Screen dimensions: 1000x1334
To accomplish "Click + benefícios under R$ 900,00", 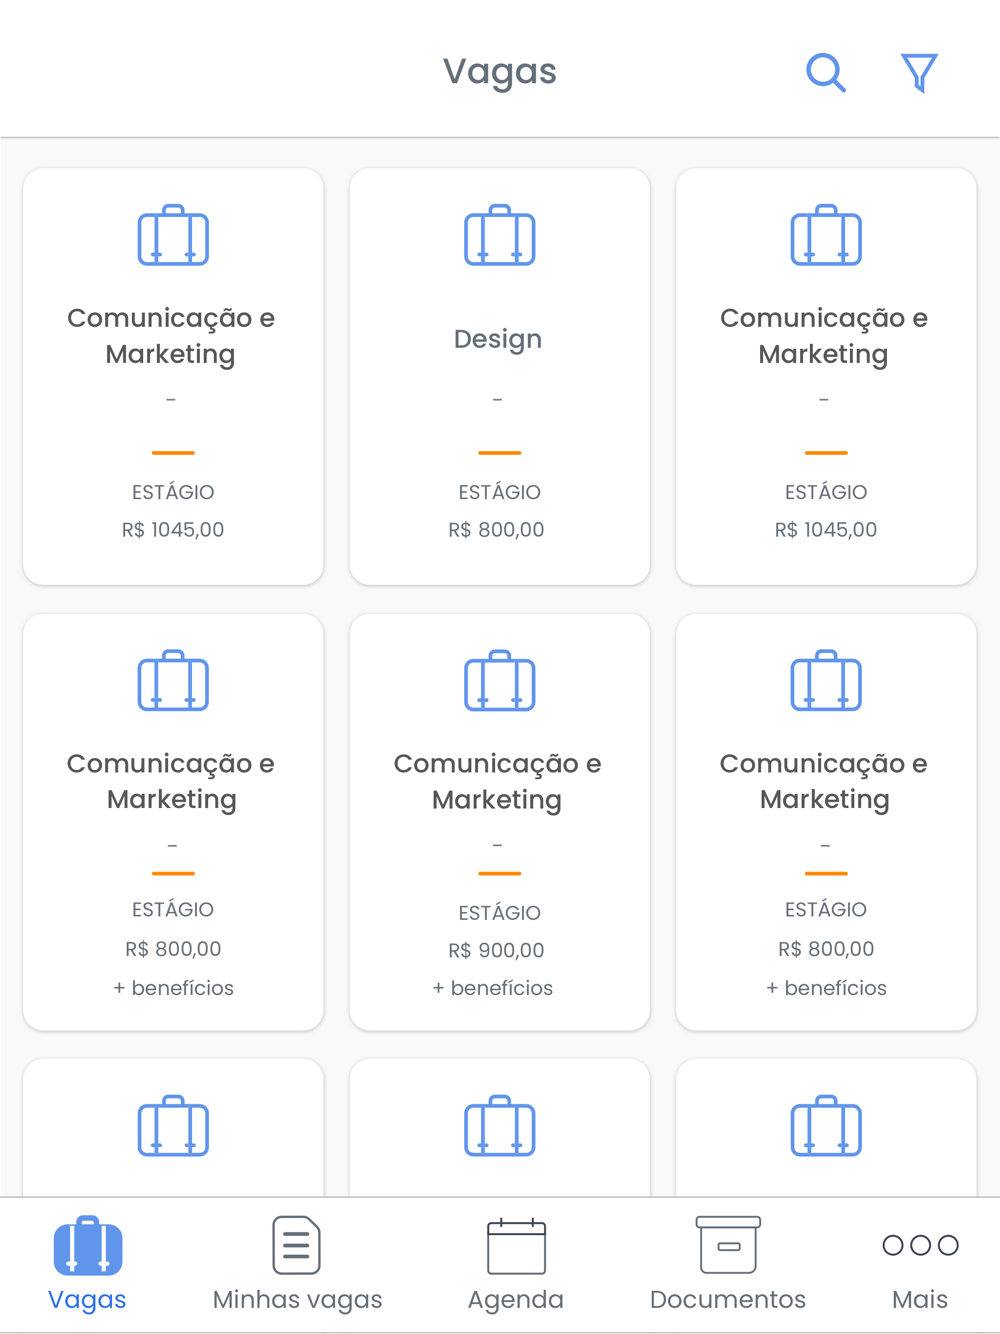I will 493,988.
